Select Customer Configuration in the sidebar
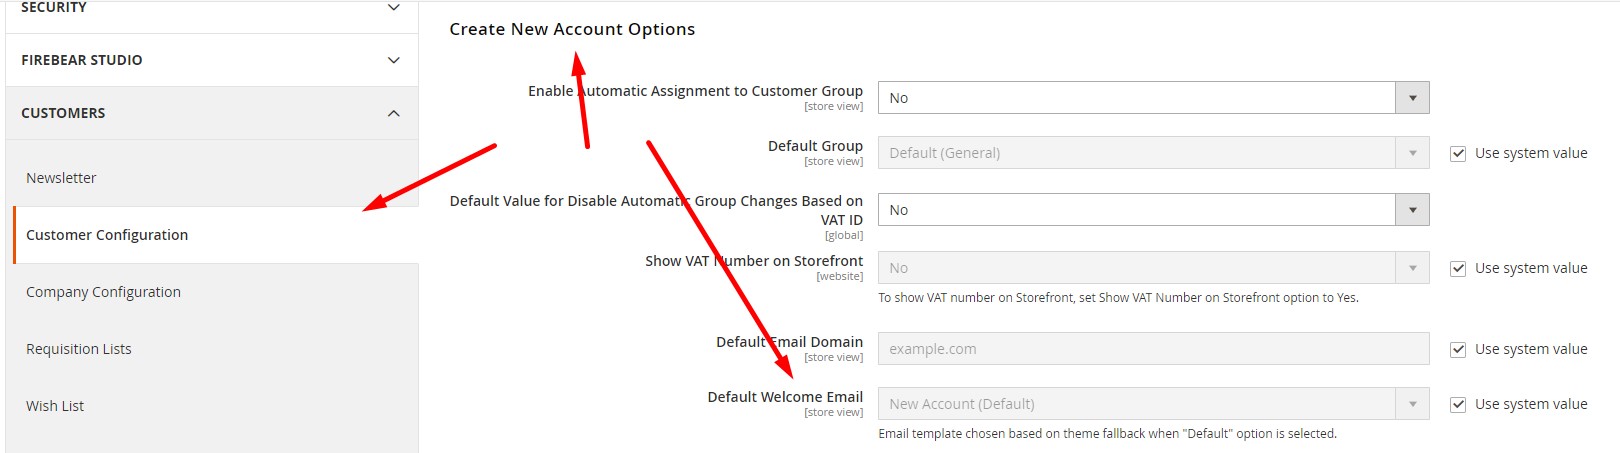Viewport: 1620px width, 453px height. click(107, 235)
